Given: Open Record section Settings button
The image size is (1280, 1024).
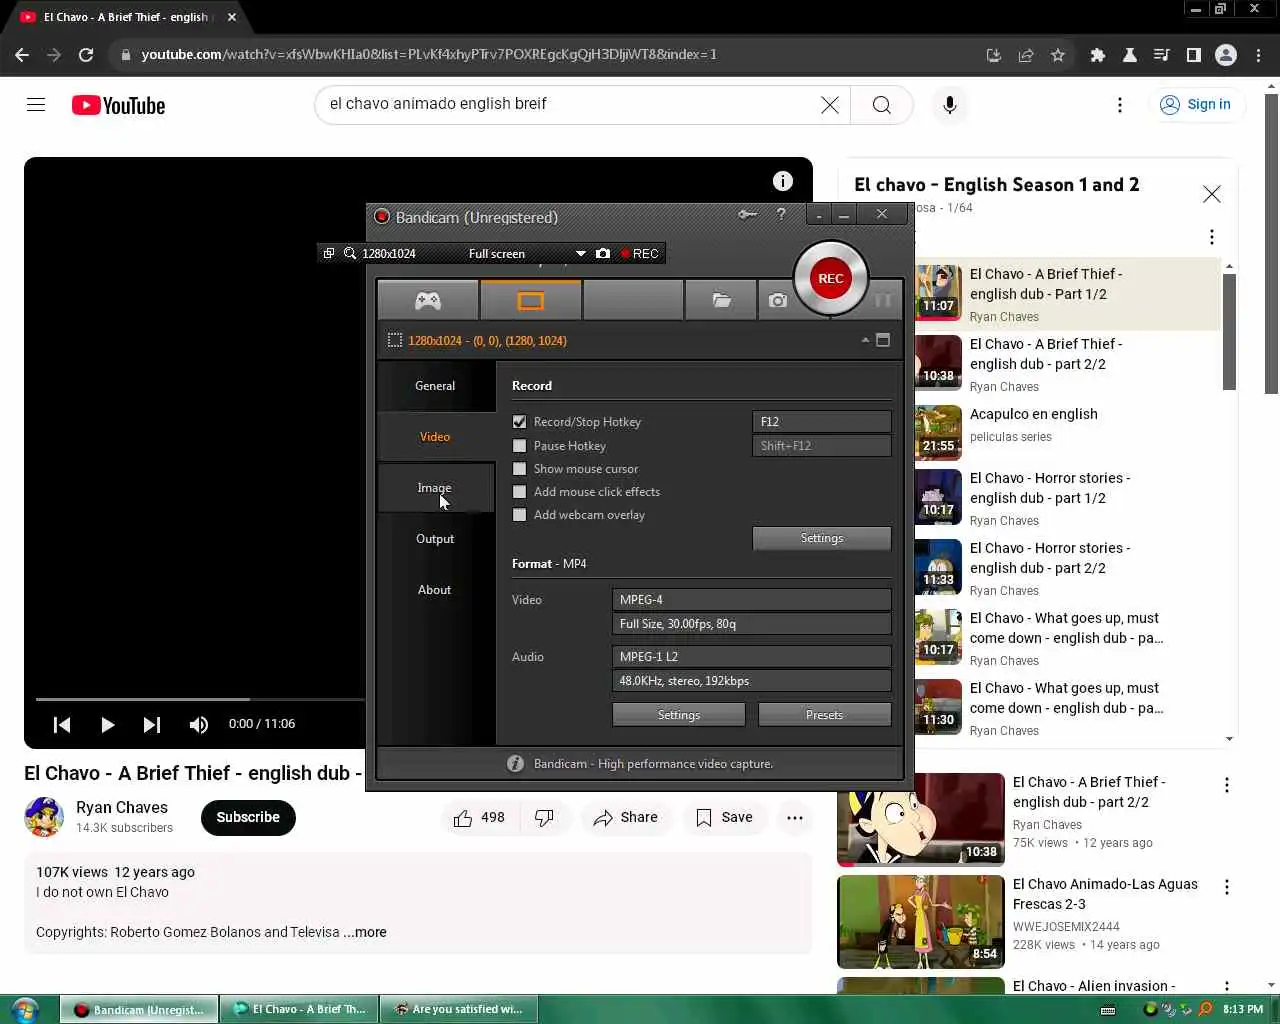Looking at the screenshot, I should [x=822, y=538].
